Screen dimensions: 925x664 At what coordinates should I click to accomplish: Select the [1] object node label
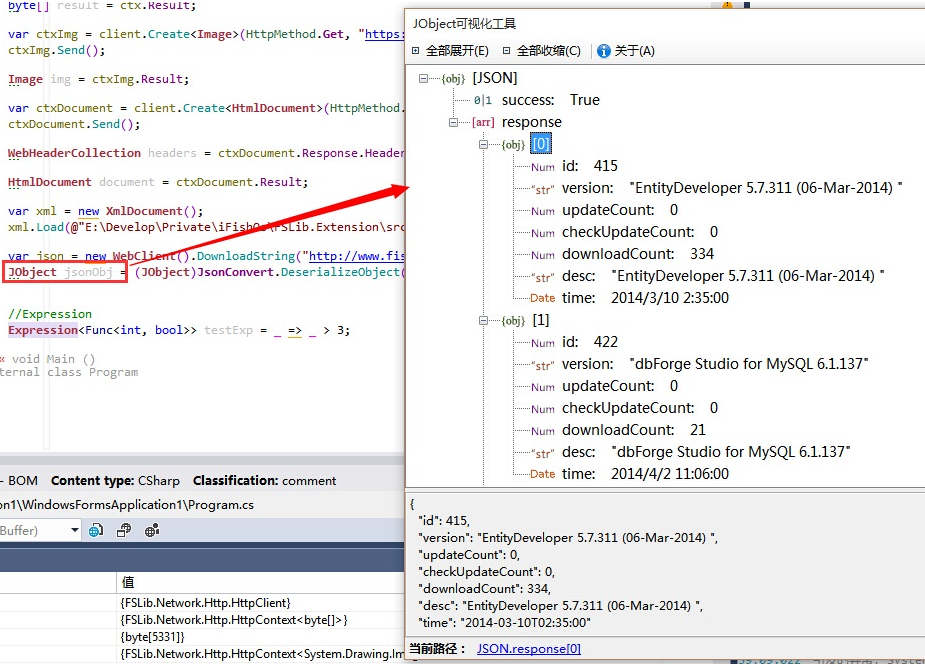(x=541, y=320)
